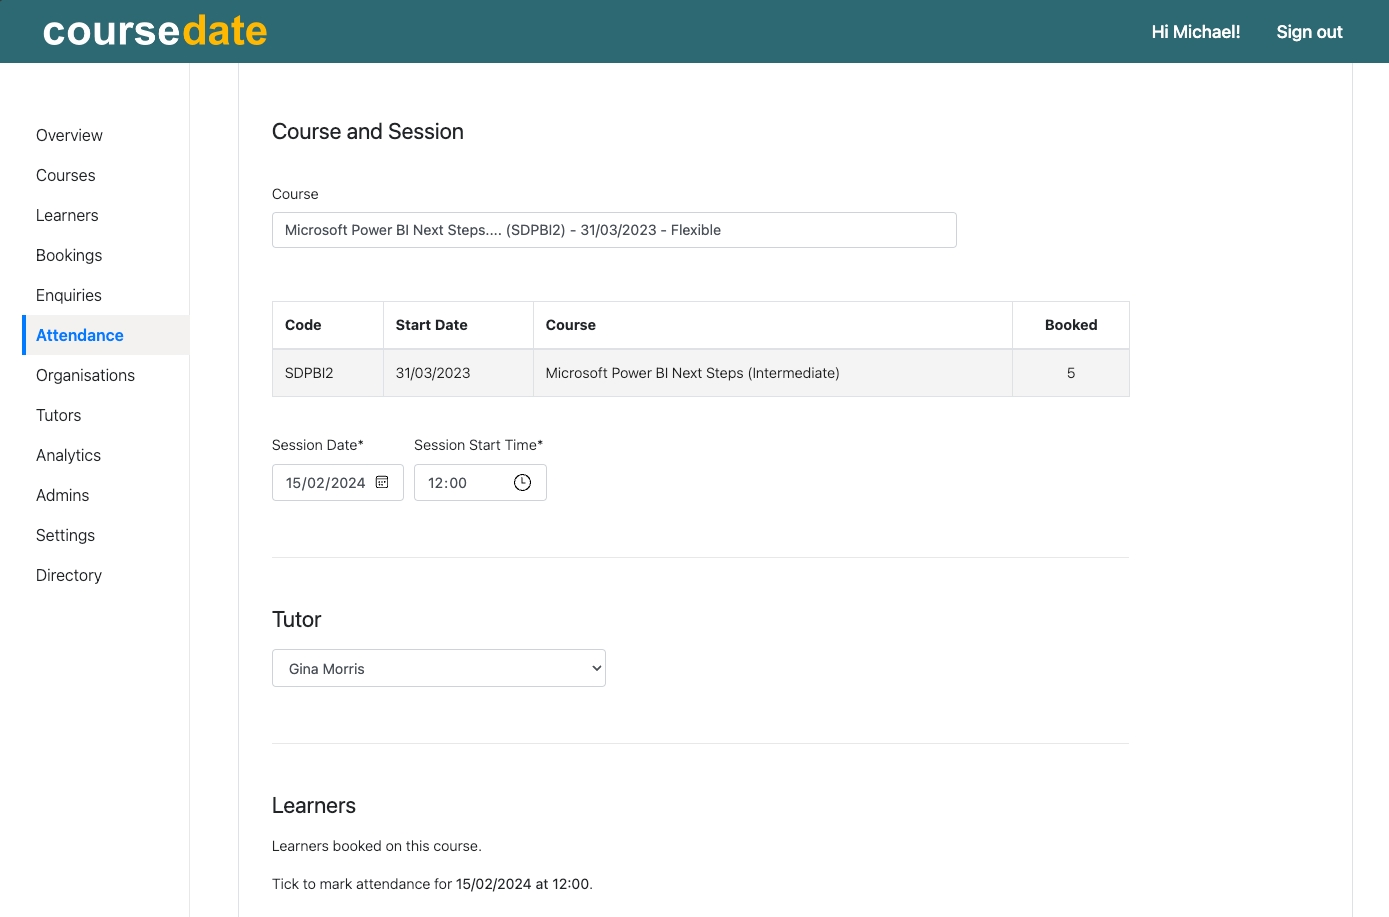1389x917 pixels.
Task: Expand the Tutor dropdown showing Gina Morris
Action: 438,668
